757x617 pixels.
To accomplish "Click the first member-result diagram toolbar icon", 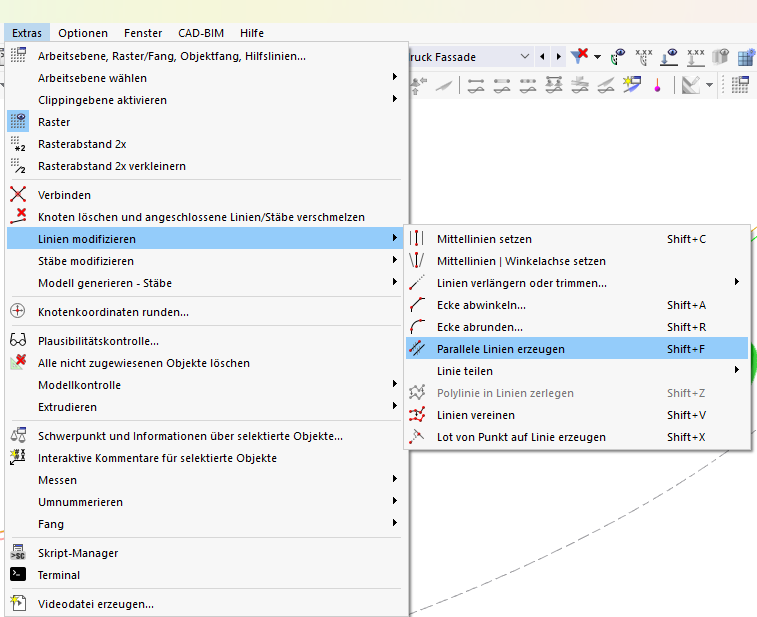I will pos(476,85).
